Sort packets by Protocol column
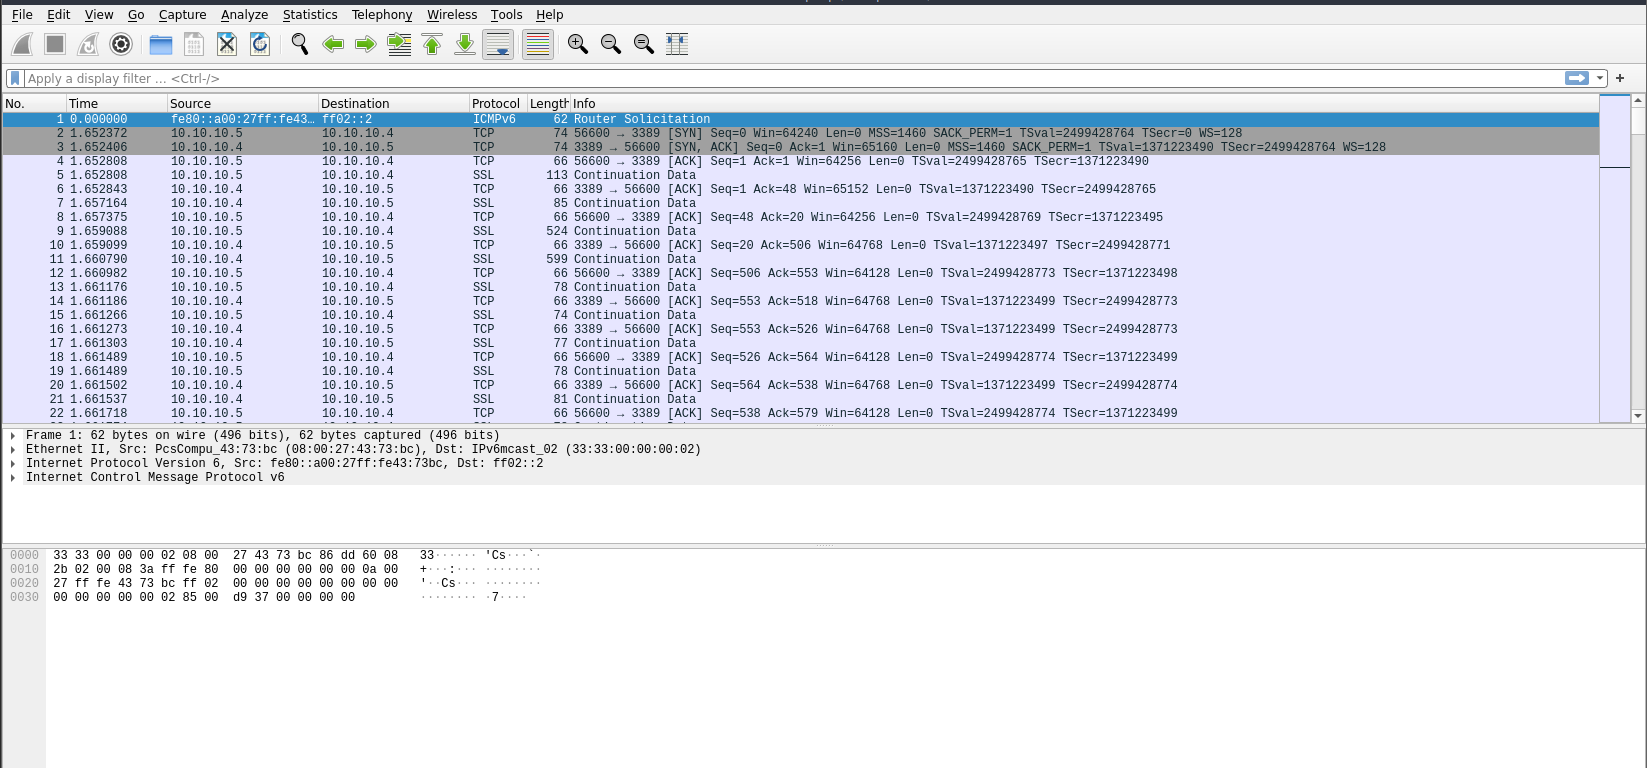Screen dimensions: 1647x768 click(498, 104)
